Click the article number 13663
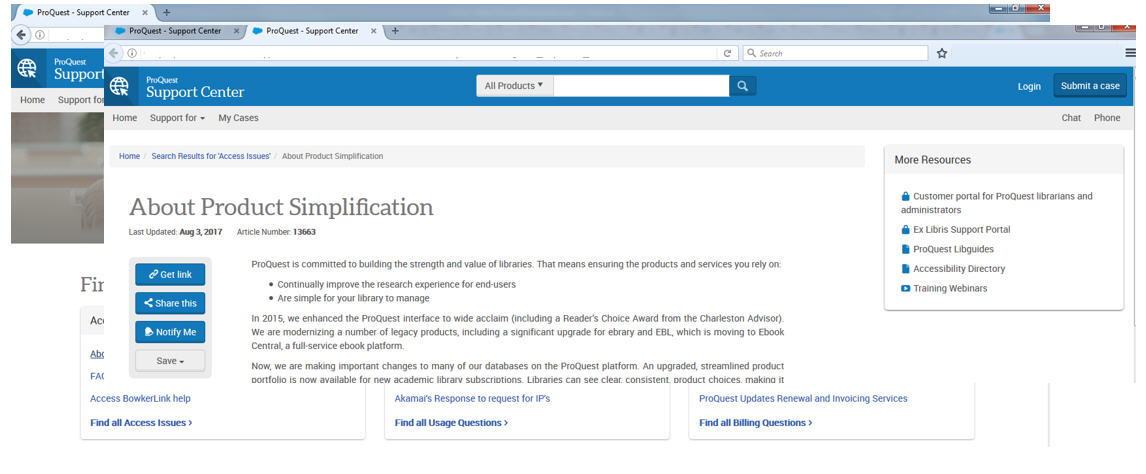The width and height of the screenshot is (1146, 474). 304,232
